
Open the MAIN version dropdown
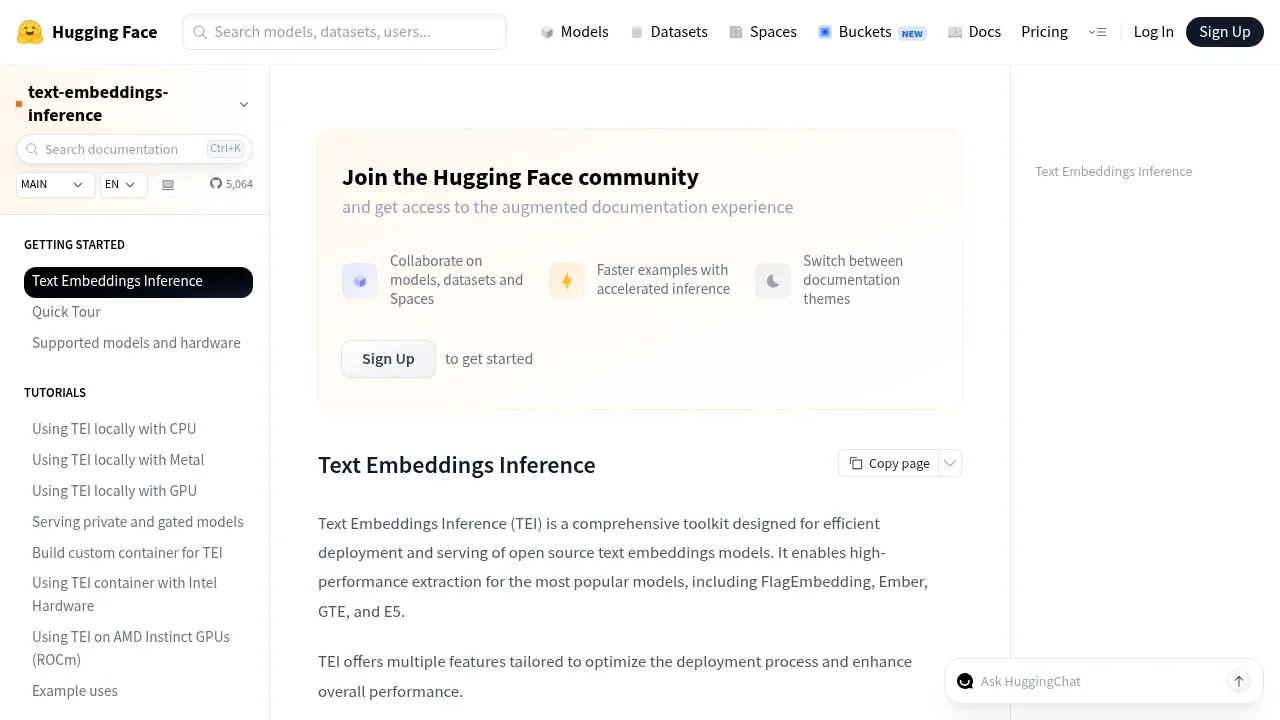point(56,185)
